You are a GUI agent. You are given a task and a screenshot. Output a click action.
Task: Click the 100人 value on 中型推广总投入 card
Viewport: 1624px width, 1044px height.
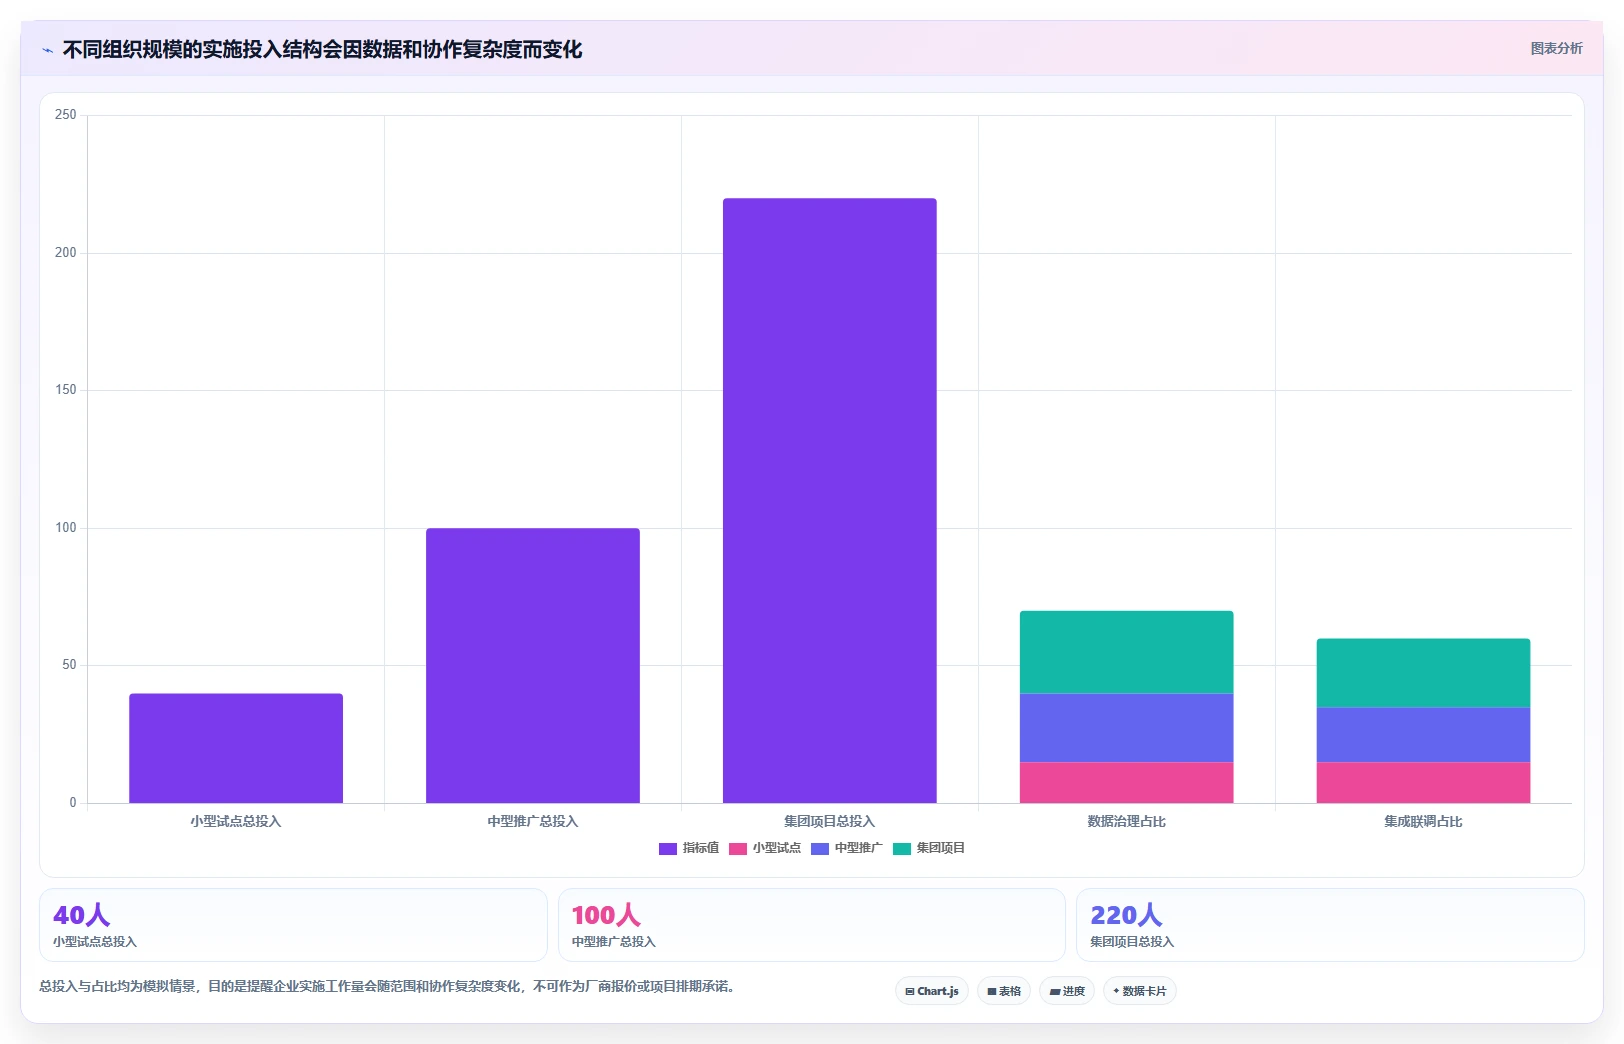606,915
